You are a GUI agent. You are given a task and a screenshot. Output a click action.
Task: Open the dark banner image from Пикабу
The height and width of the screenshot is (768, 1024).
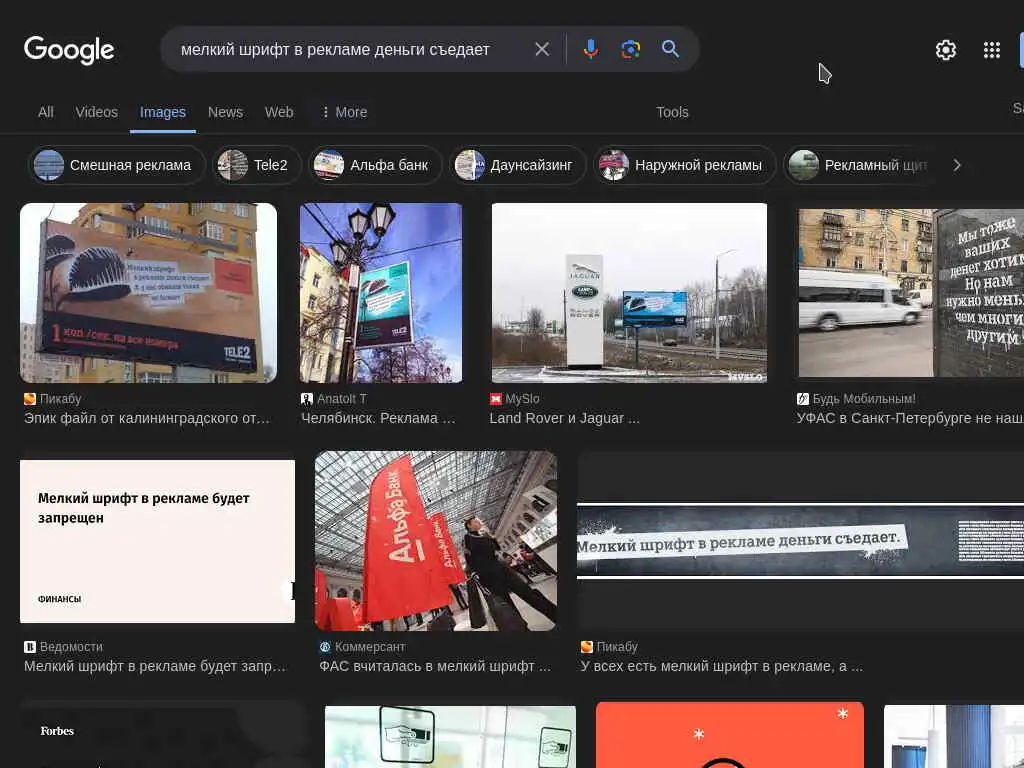(801, 541)
